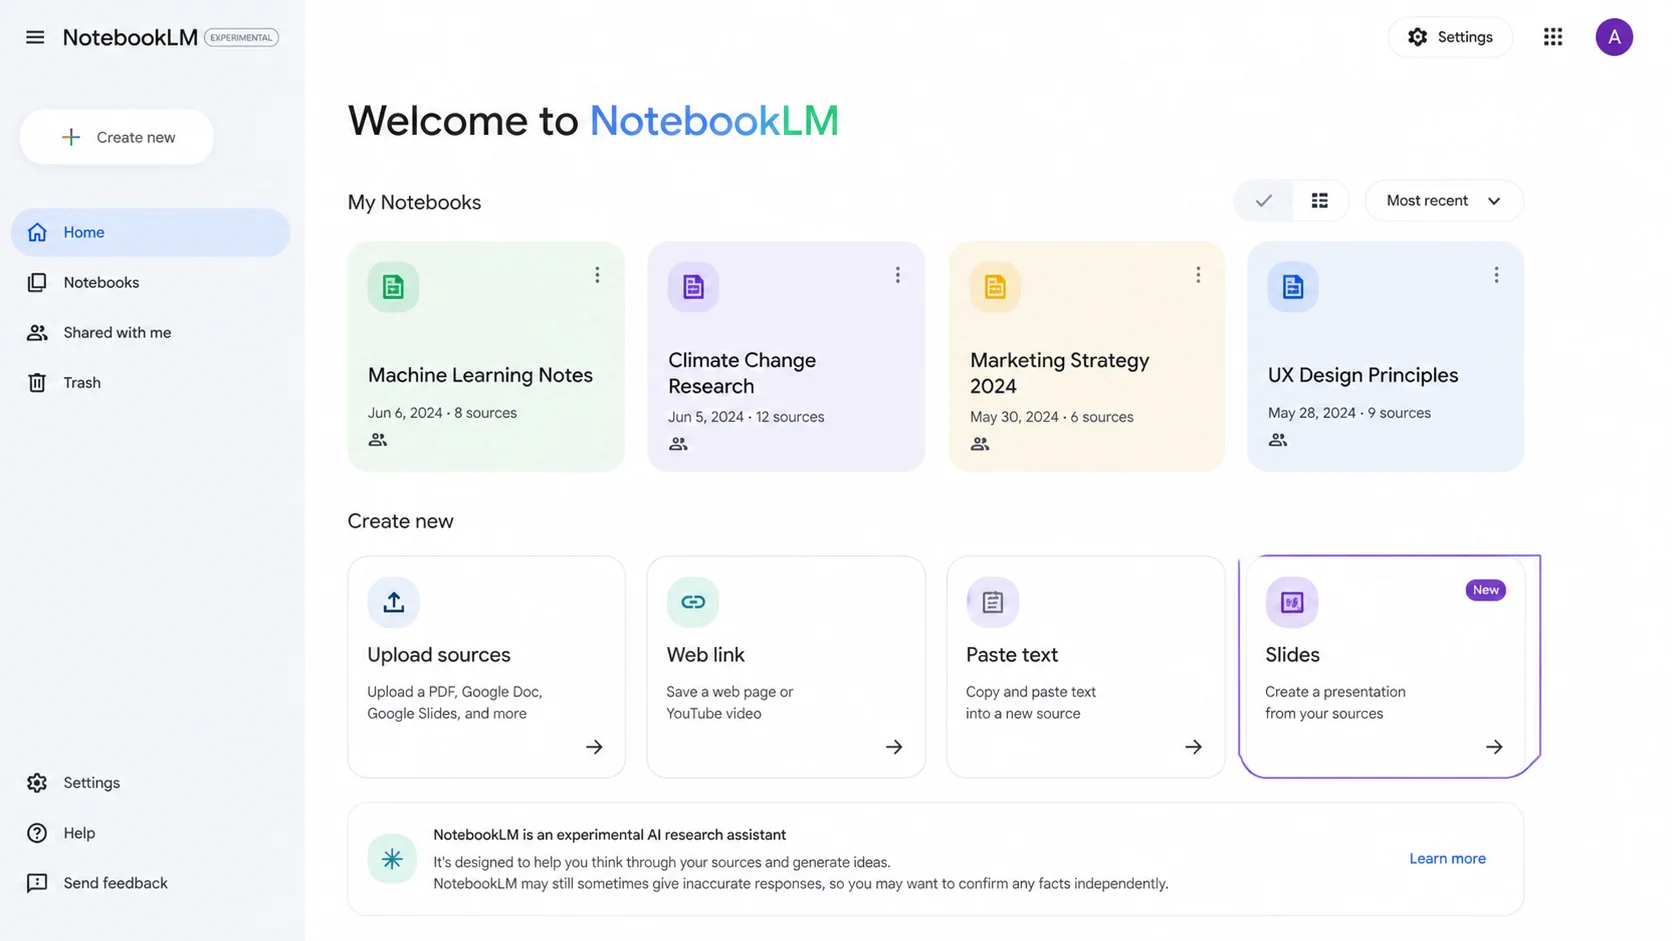Click the top-right Settings button
This screenshot has height=941, width=1672.
1450,37
